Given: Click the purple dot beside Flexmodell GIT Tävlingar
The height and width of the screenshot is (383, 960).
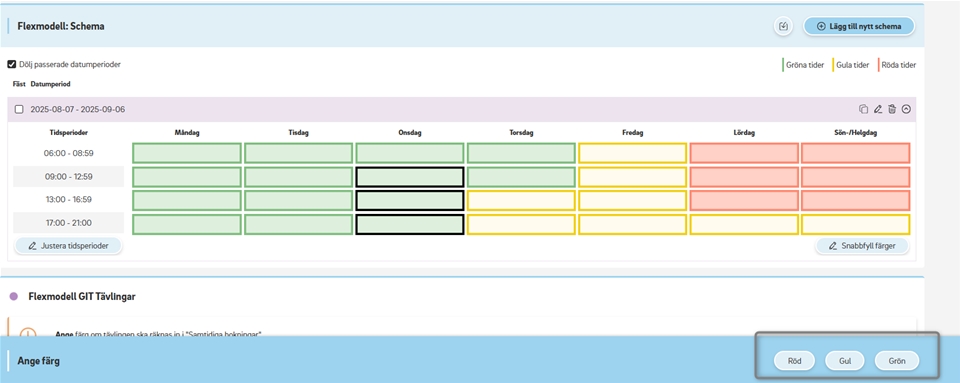Looking at the screenshot, I should (x=14, y=297).
